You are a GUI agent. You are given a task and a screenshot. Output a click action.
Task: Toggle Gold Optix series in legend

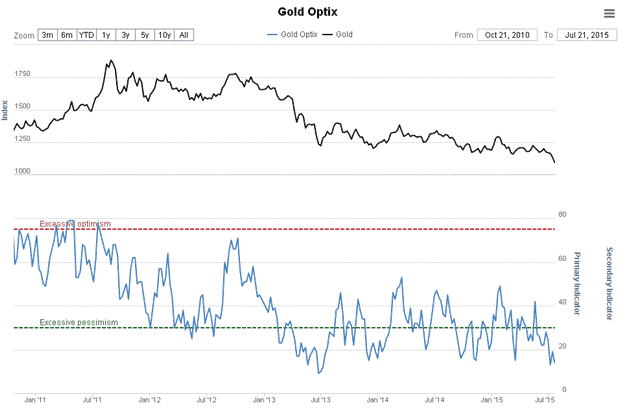point(297,35)
